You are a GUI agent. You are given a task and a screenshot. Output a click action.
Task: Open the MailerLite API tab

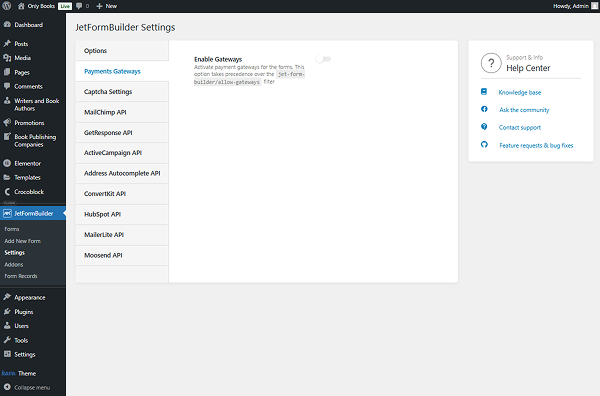[122, 235]
